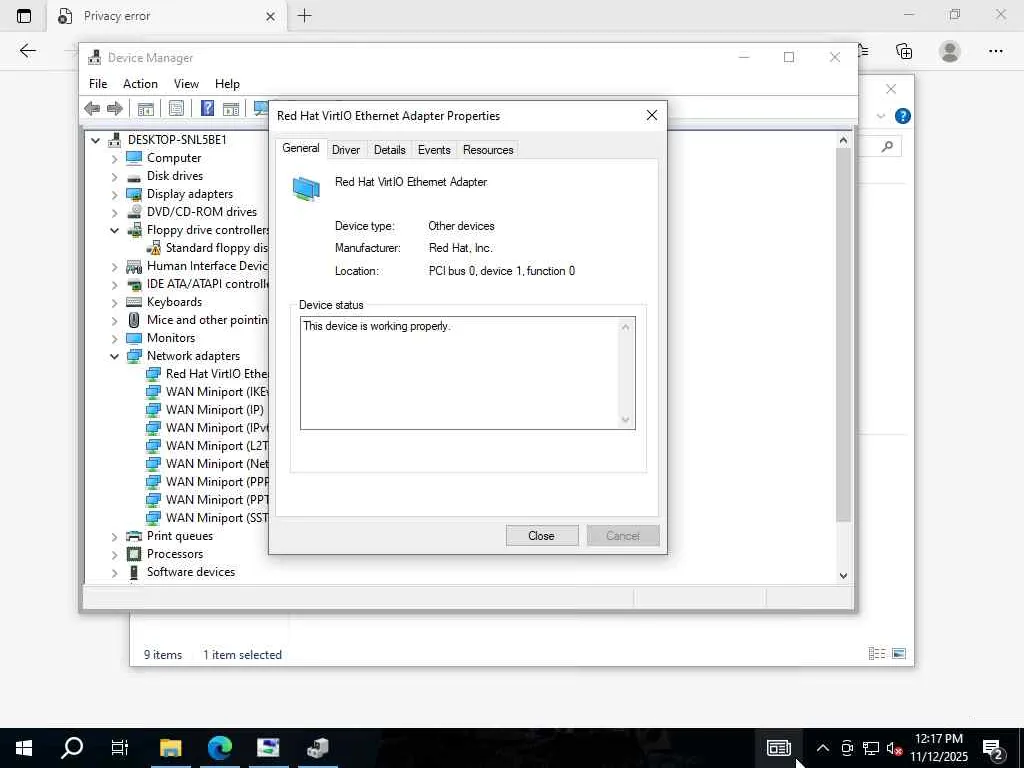Open Edge Settings and more ellipsis menu

click(995, 51)
